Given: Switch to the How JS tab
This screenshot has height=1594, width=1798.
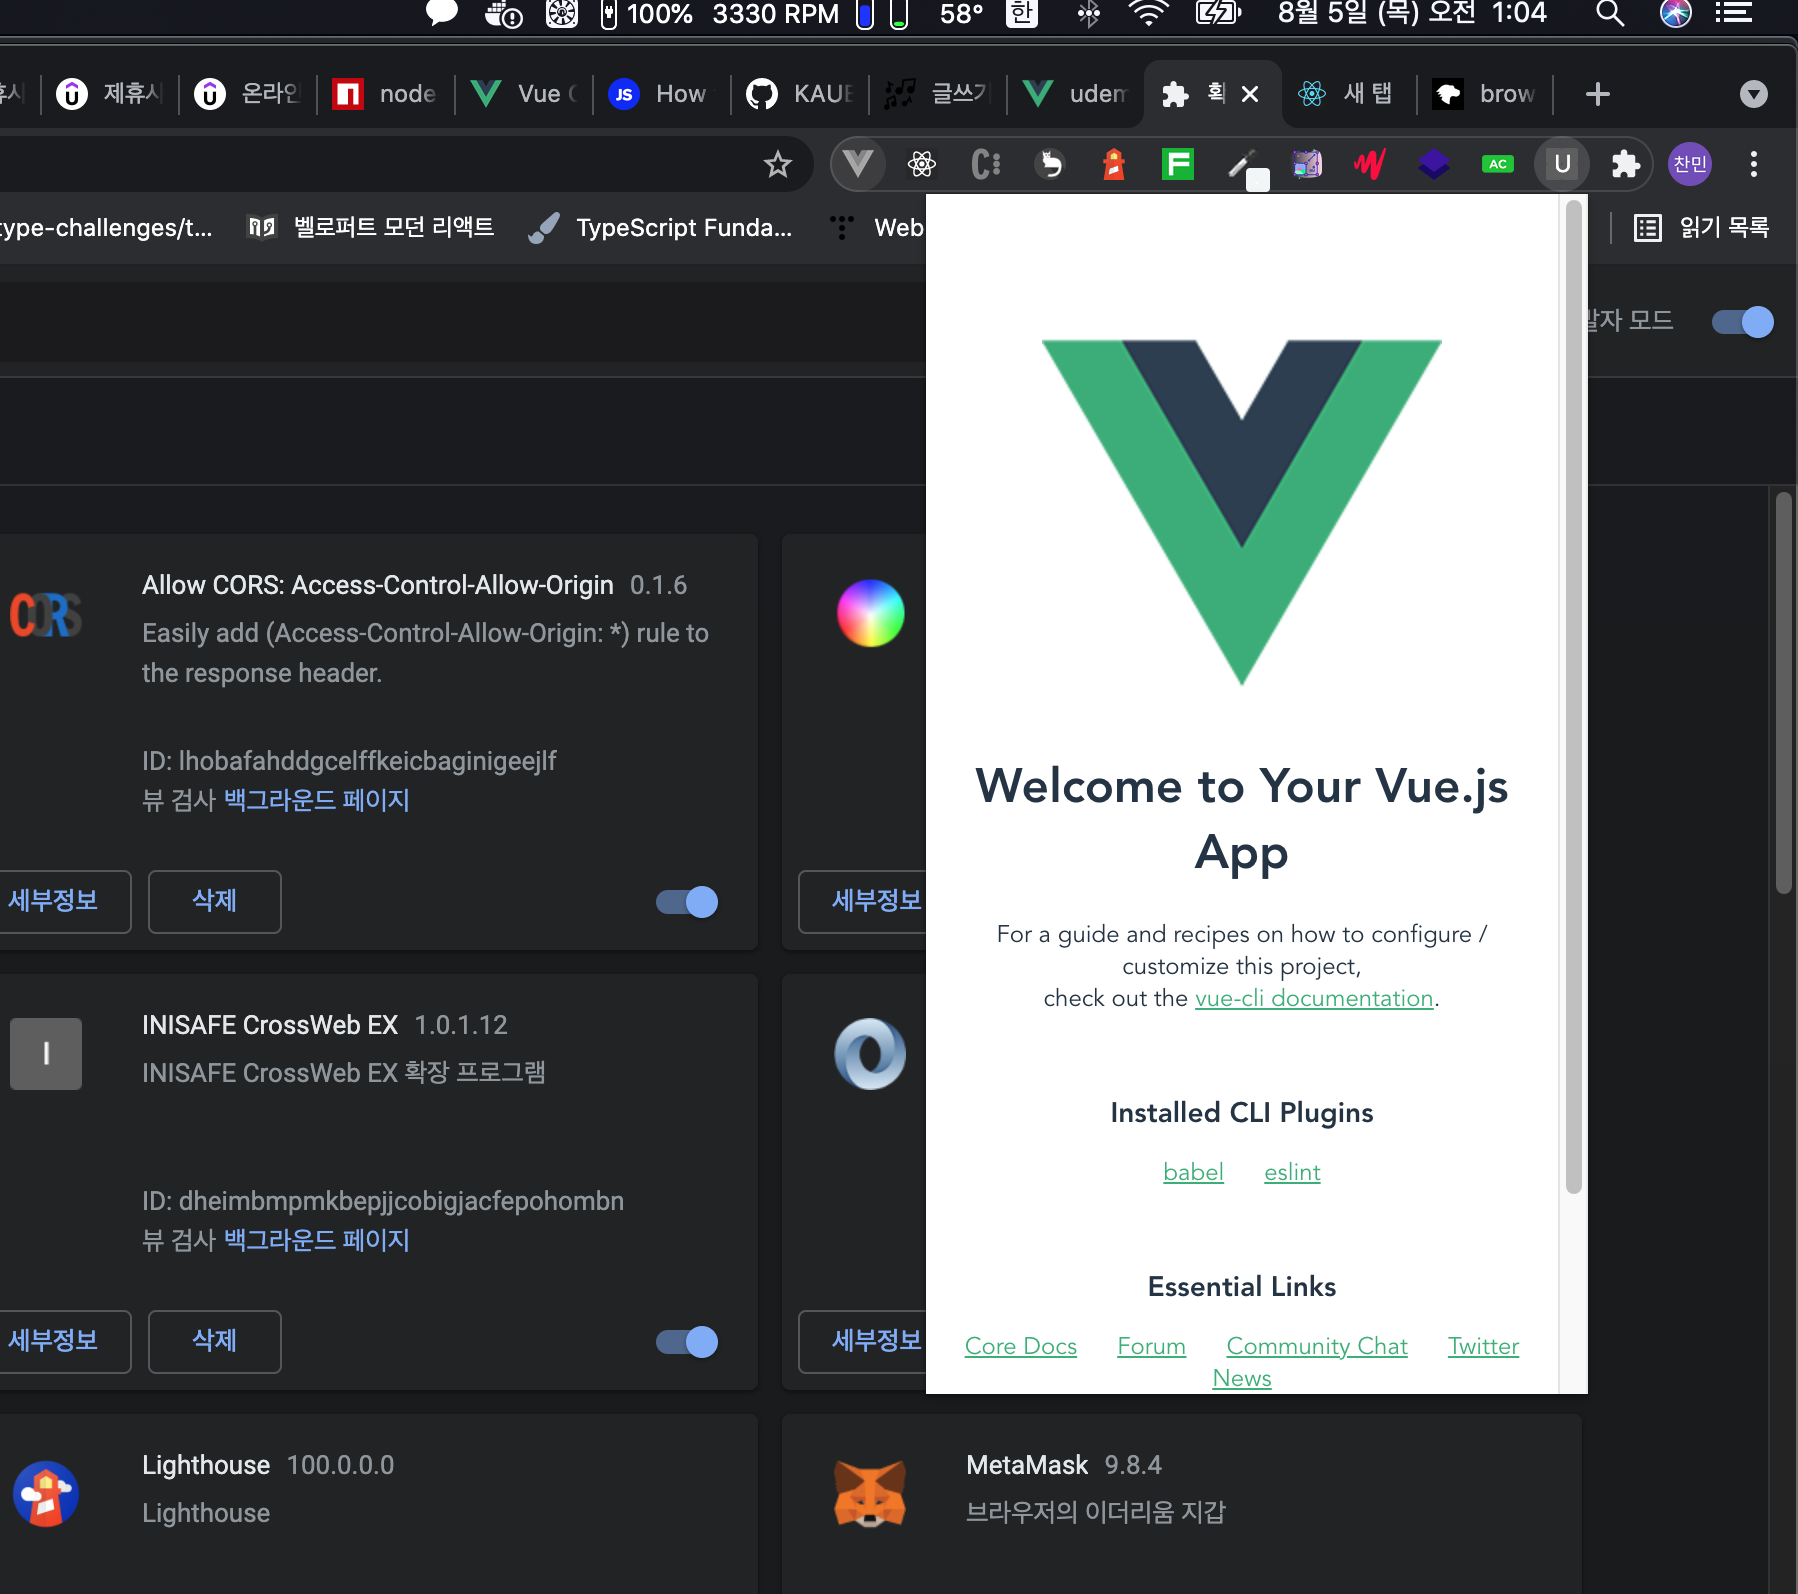Looking at the screenshot, I should [x=662, y=94].
